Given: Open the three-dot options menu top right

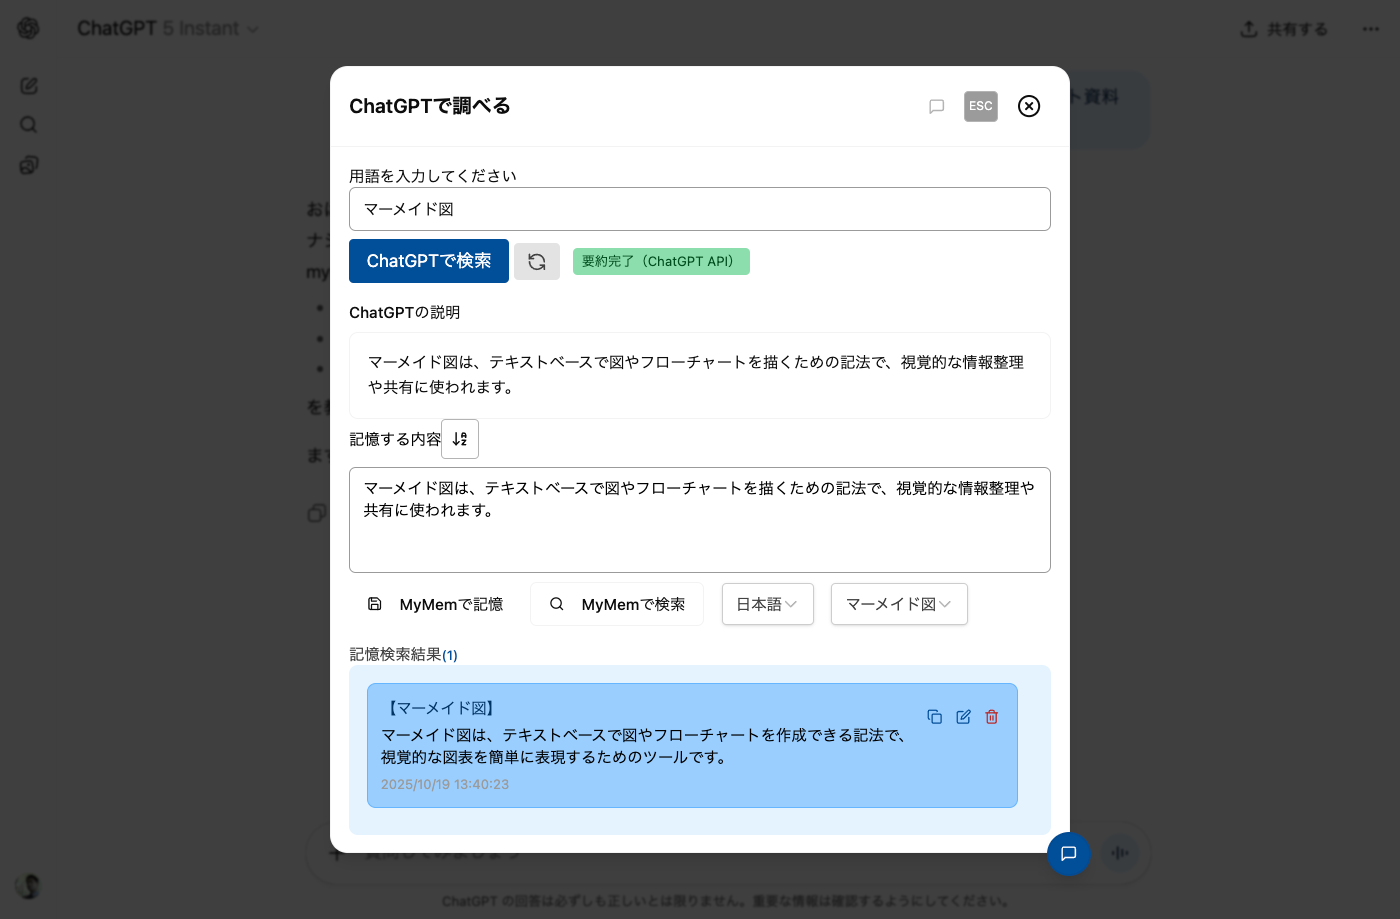Looking at the screenshot, I should 1371,28.
